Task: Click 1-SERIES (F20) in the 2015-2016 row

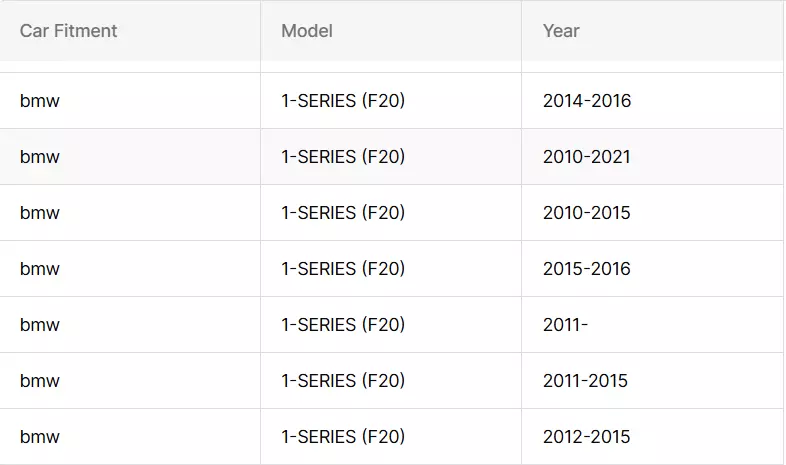Action: [343, 269]
